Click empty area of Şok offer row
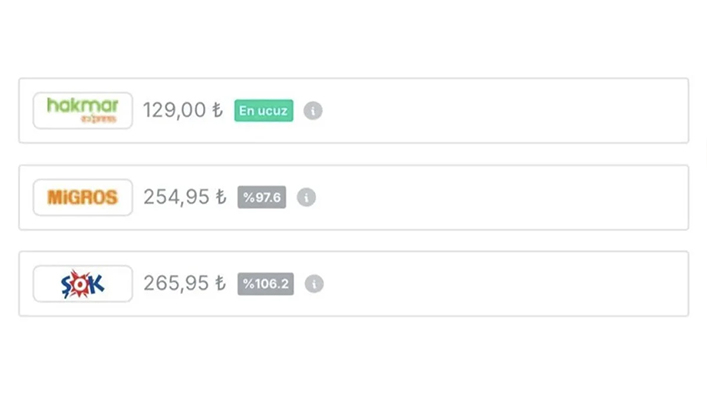707x395 pixels. (496, 284)
